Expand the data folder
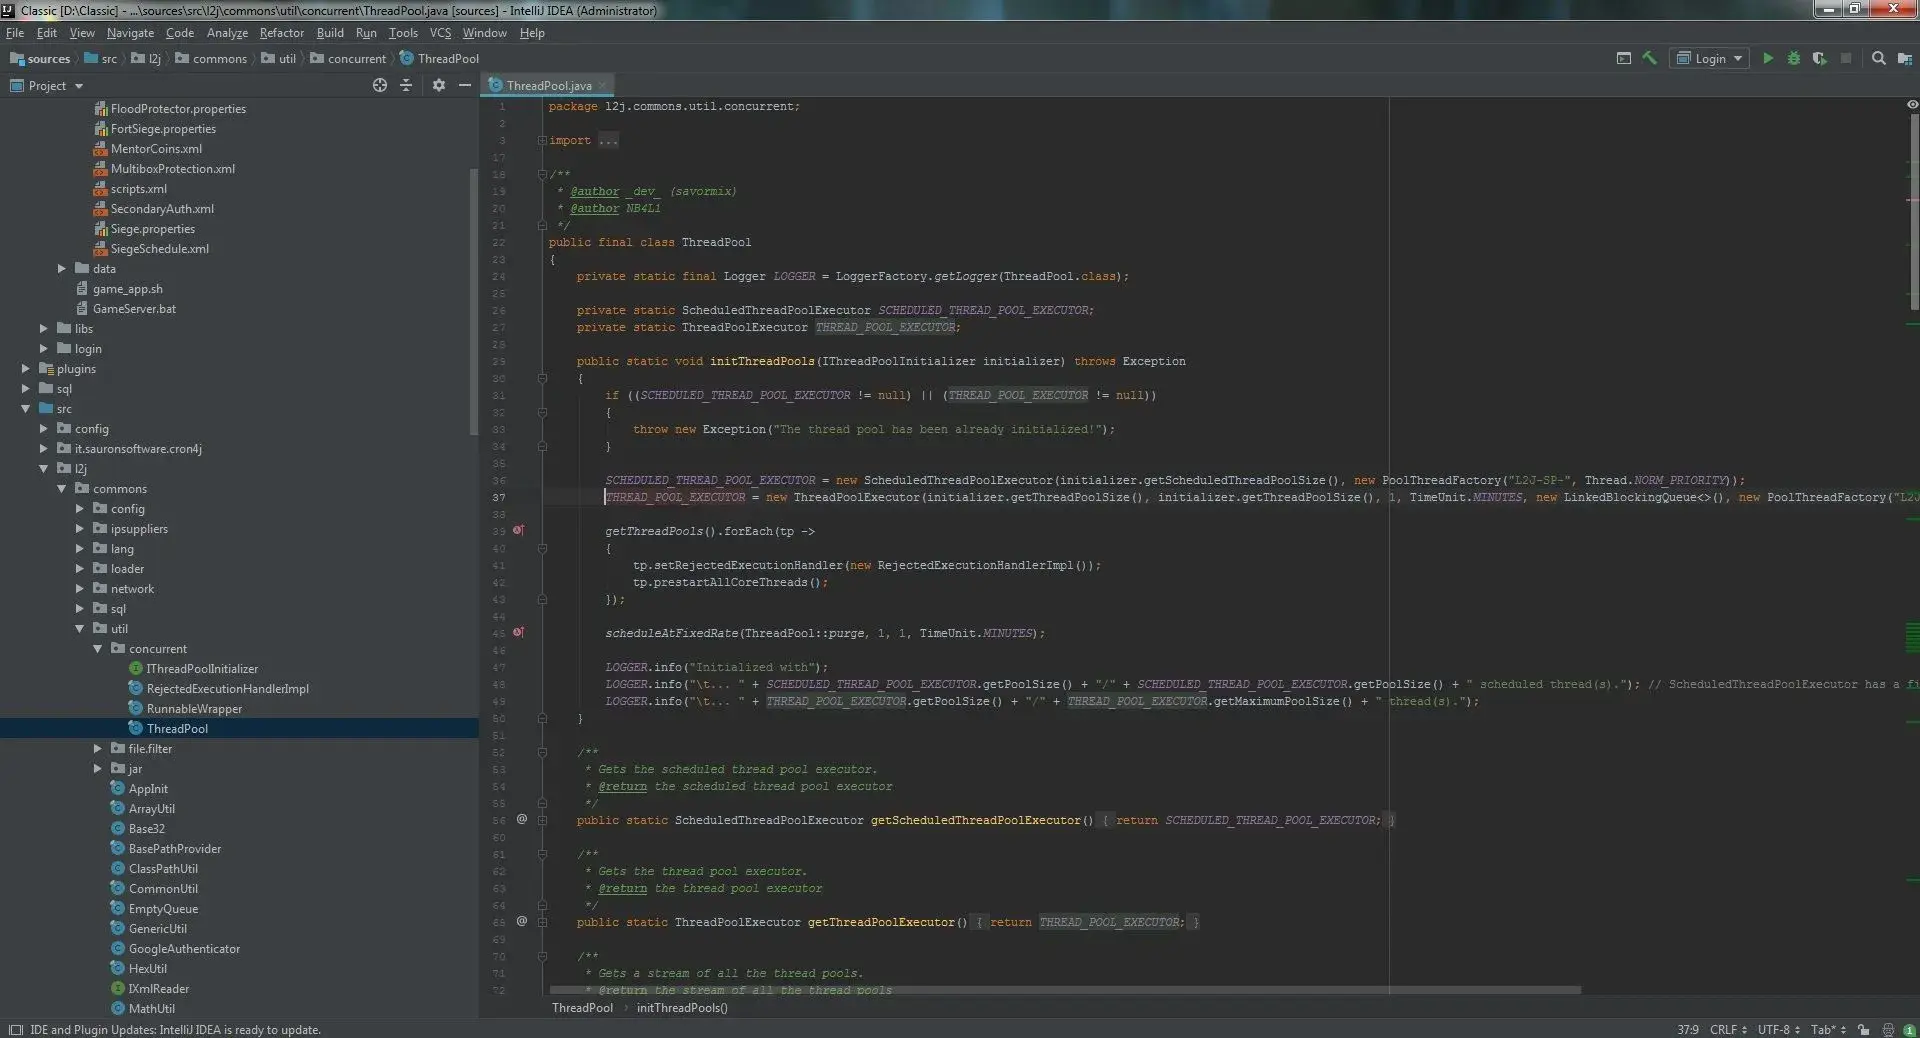 pos(61,268)
